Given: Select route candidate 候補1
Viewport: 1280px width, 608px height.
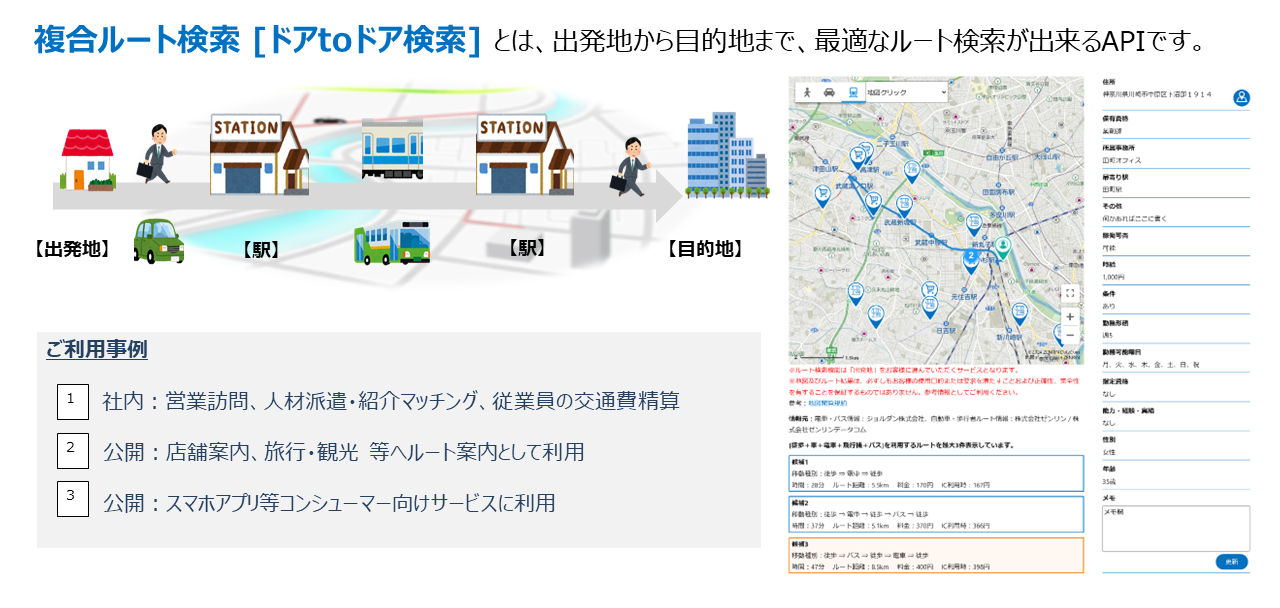Looking at the screenshot, I should (x=935, y=473).
